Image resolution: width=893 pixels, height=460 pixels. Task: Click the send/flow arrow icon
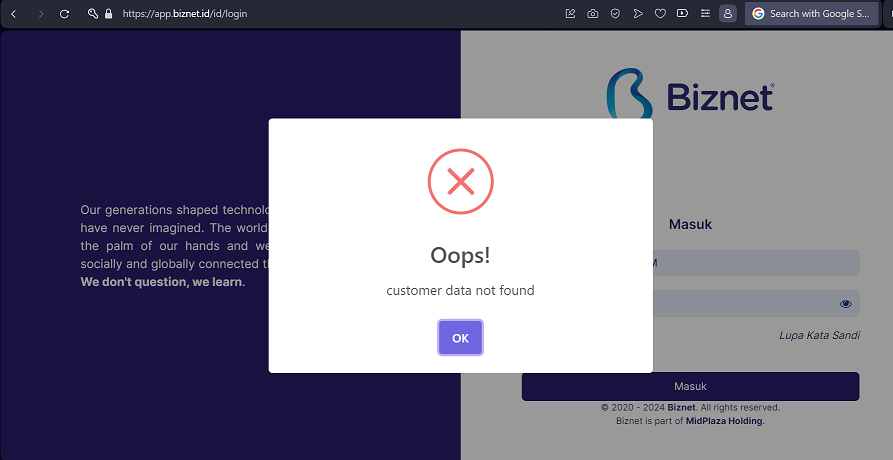point(638,14)
